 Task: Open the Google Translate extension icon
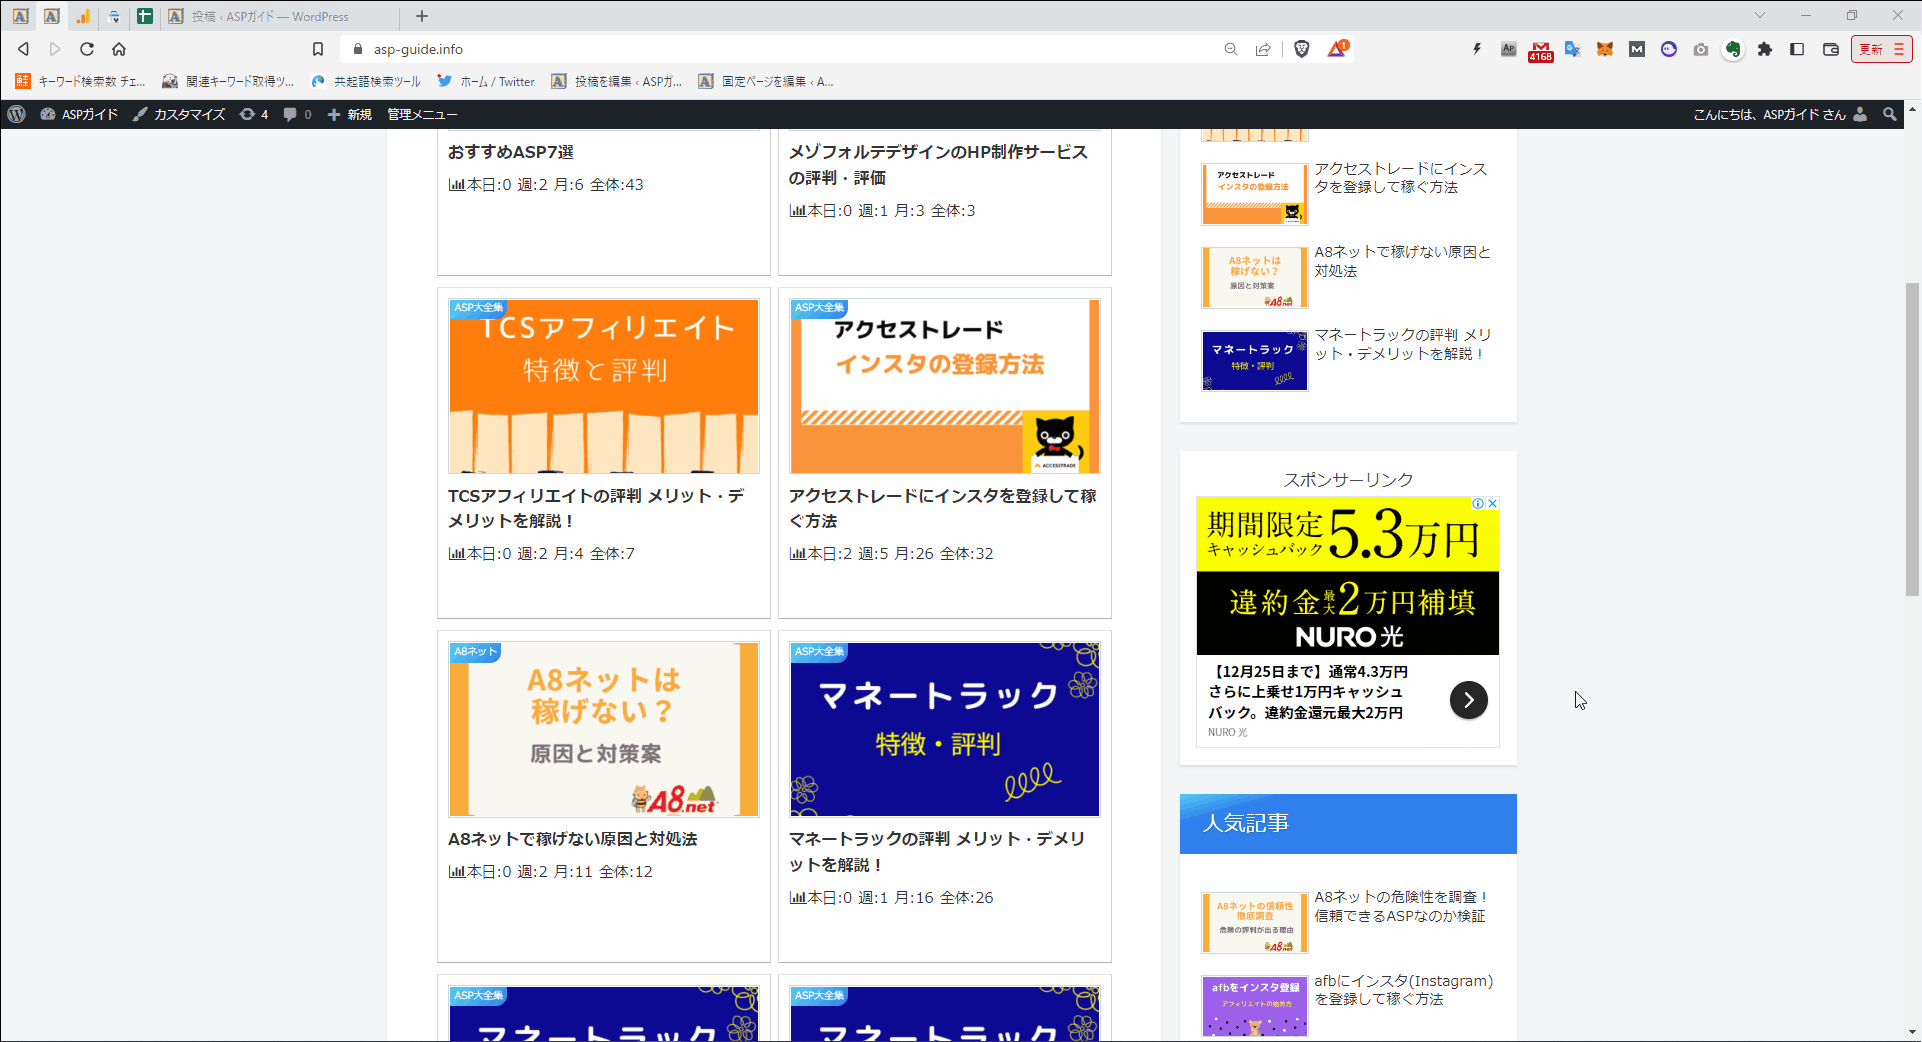[1572, 49]
